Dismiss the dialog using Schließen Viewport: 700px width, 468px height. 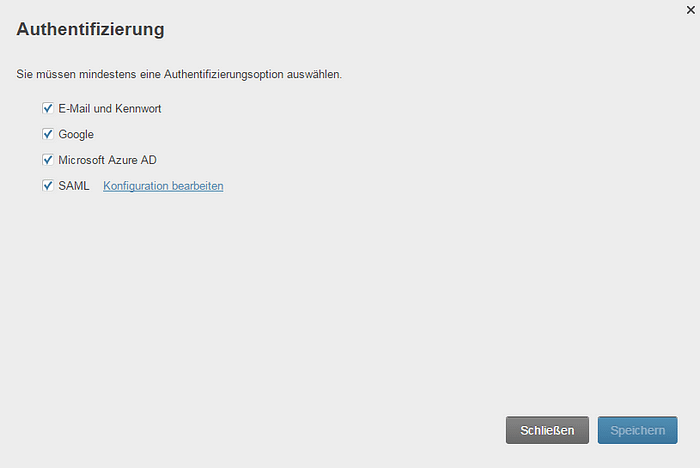547,430
